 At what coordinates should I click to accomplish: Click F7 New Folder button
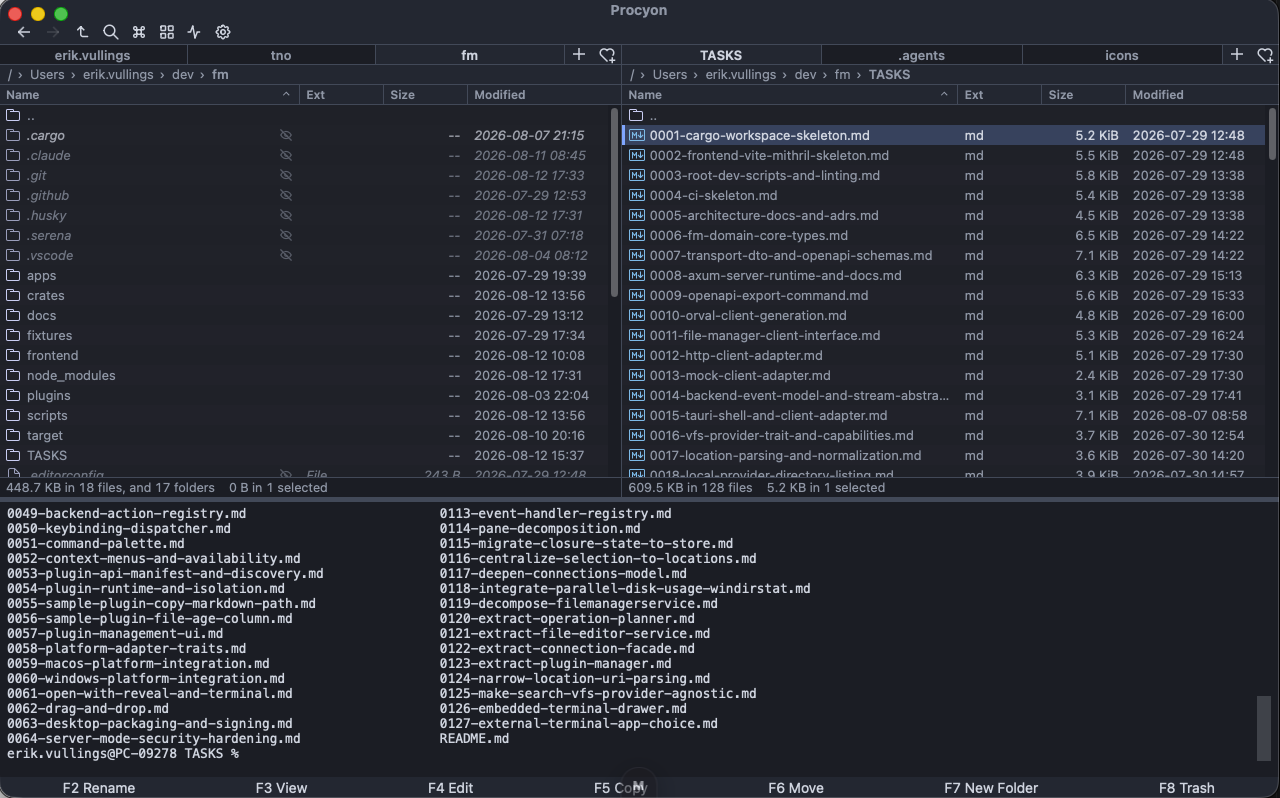[x=991, y=788]
